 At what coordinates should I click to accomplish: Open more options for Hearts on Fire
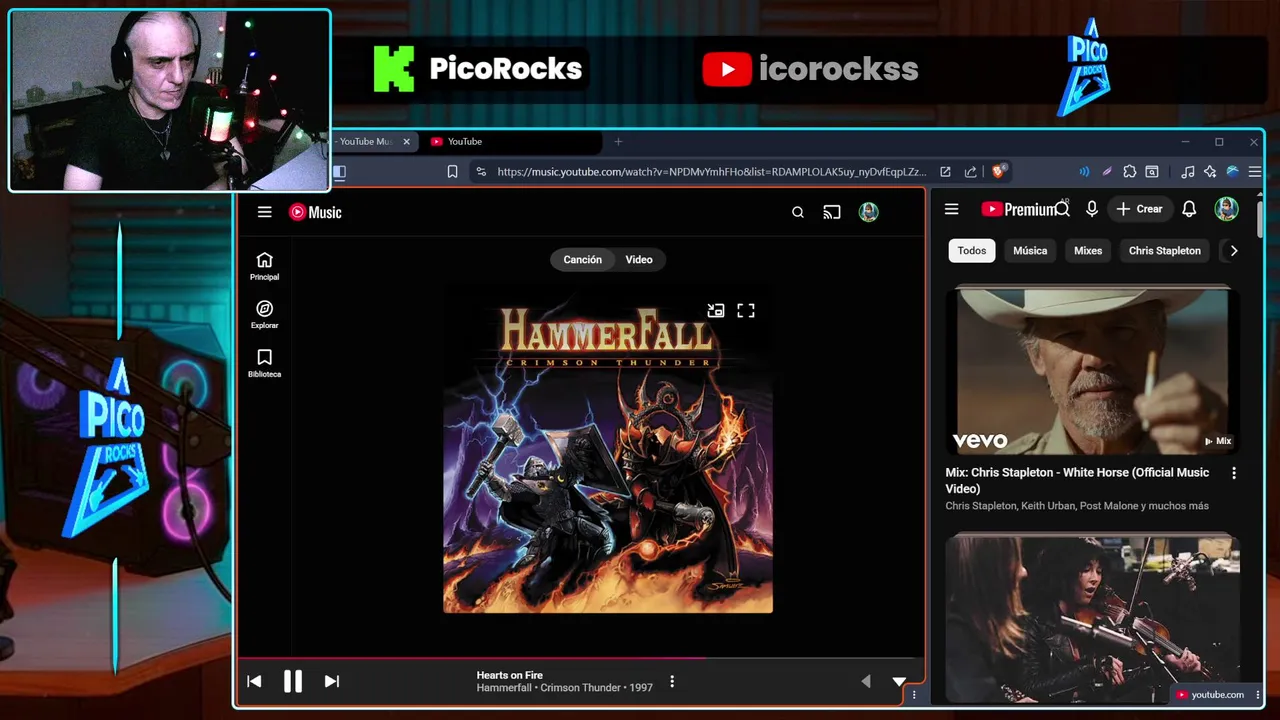pos(672,681)
